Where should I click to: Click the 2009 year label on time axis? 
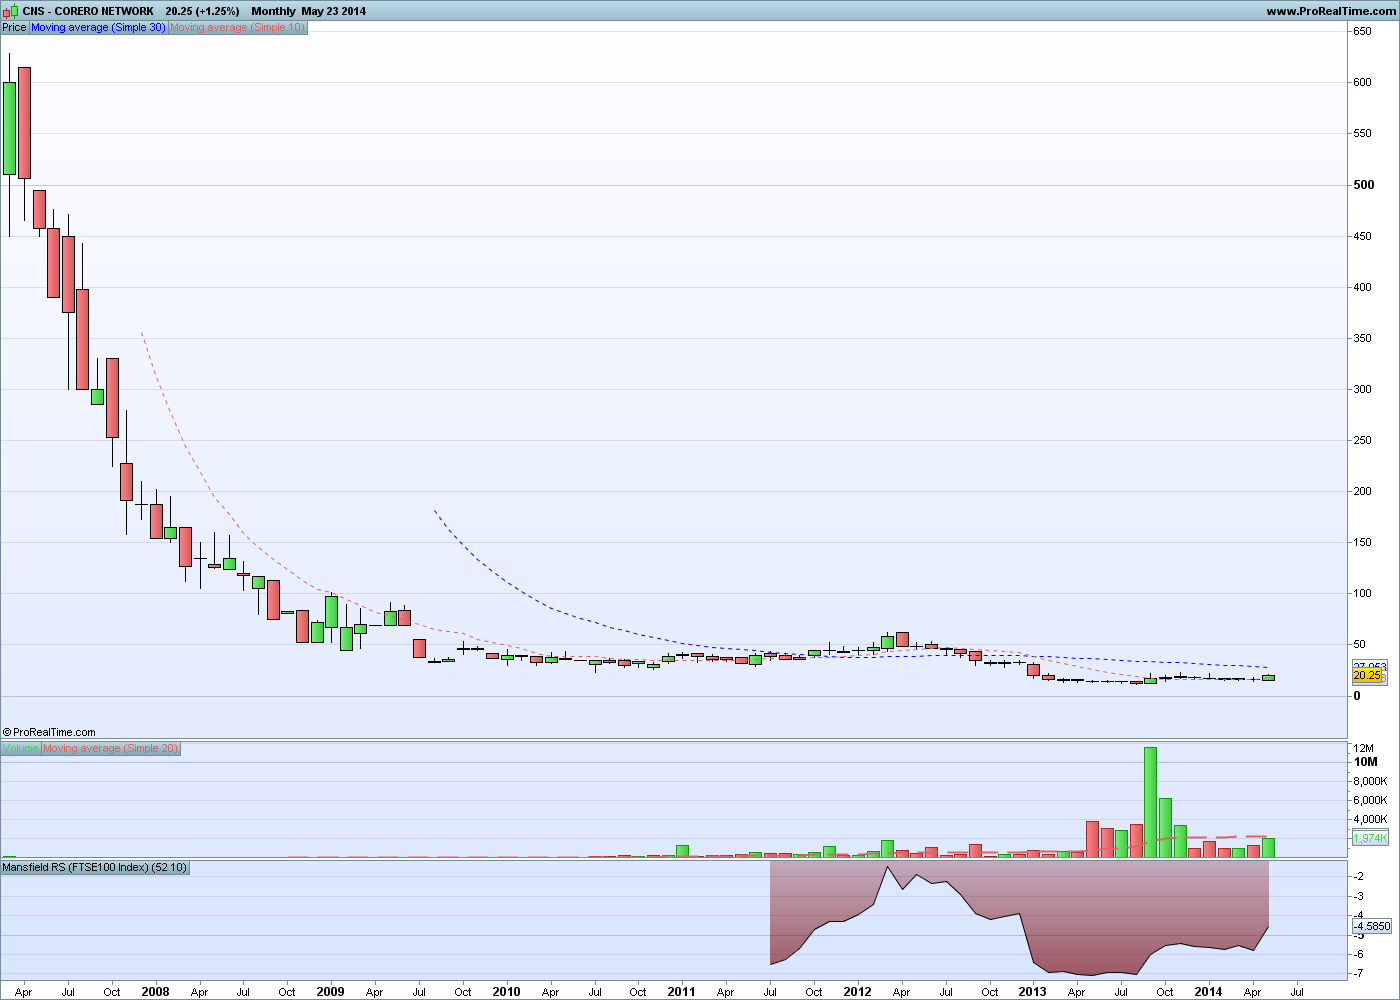tap(330, 992)
